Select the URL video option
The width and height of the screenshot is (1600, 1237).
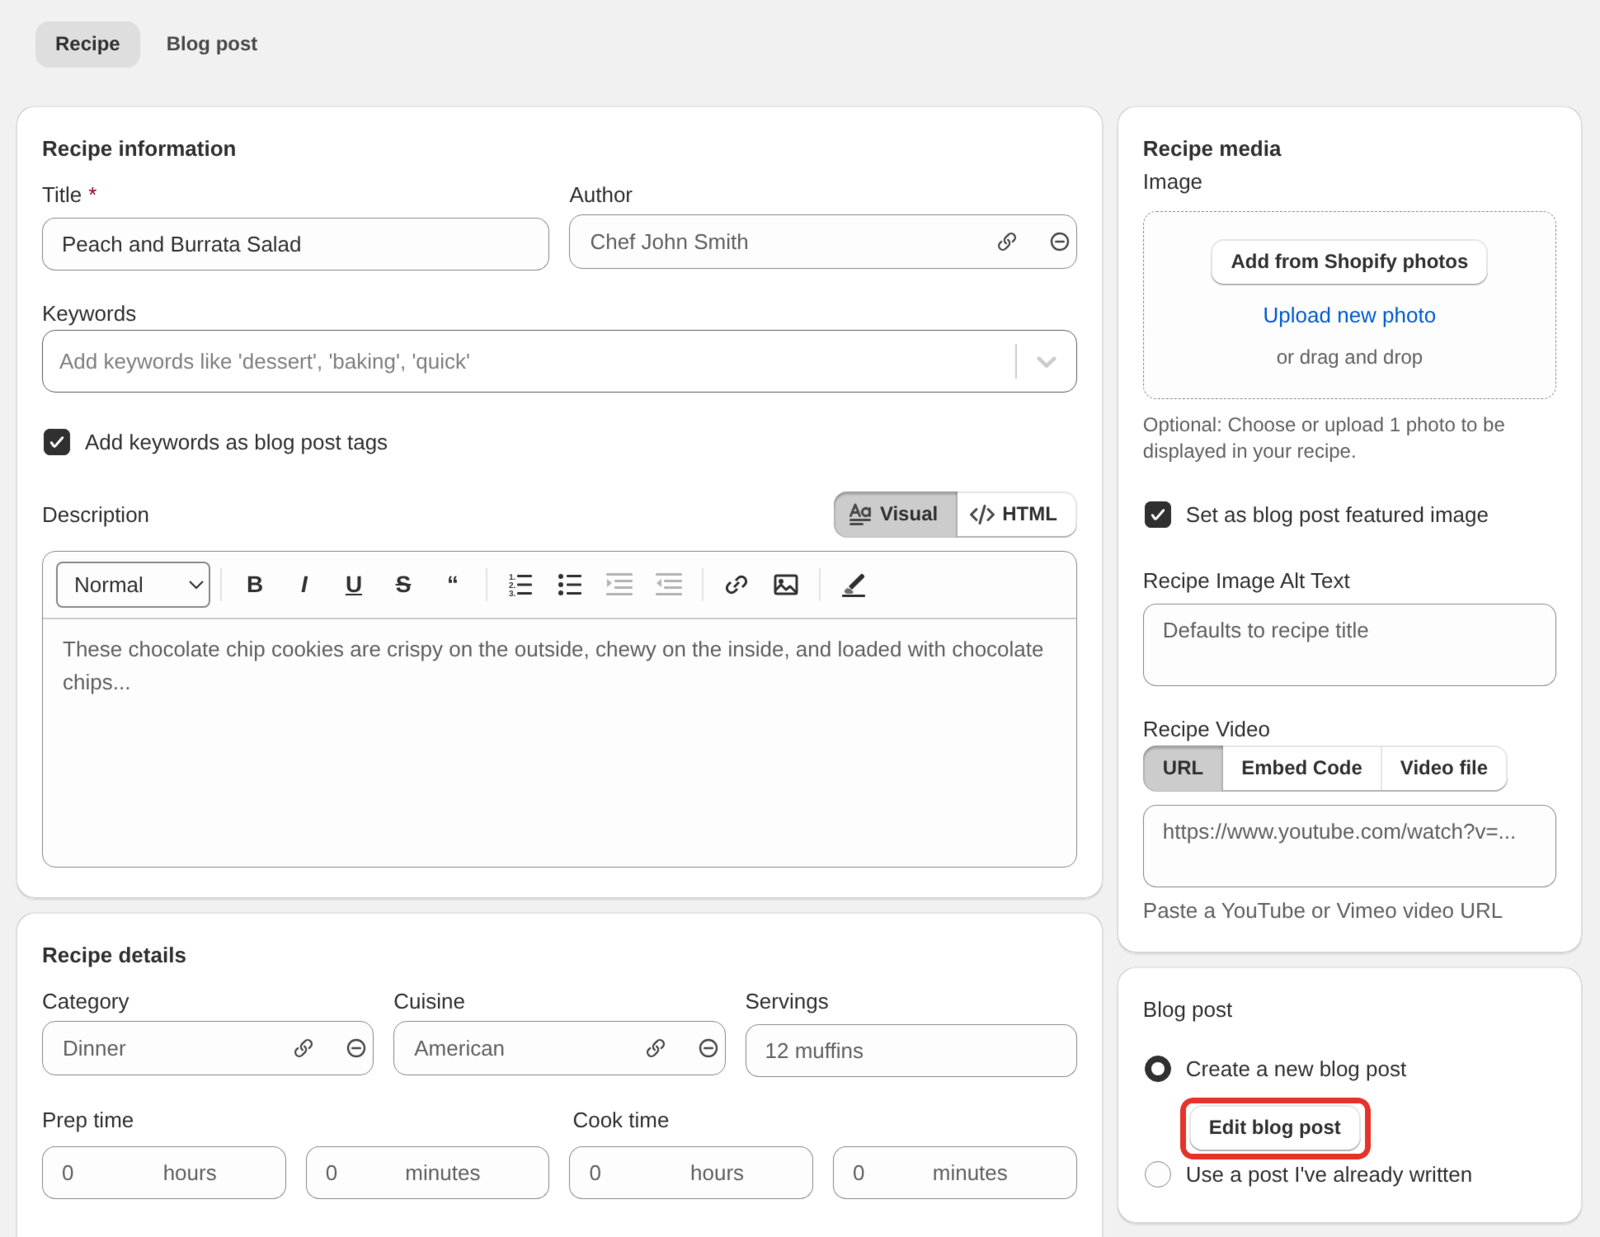click(1183, 768)
